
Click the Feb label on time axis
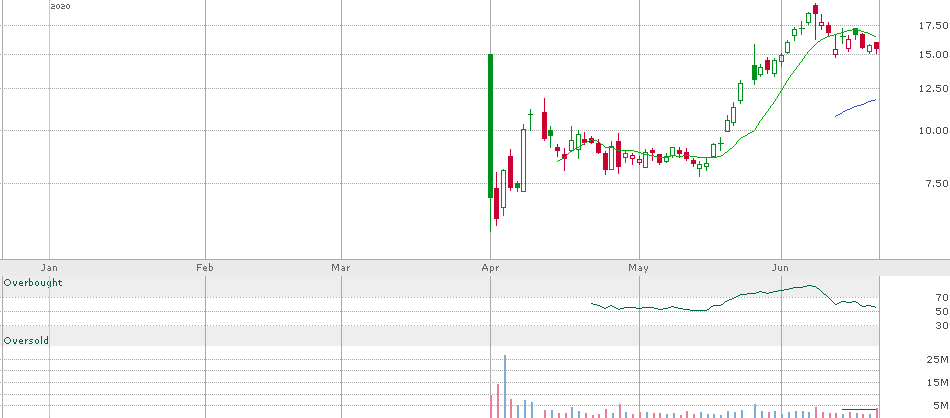click(x=205, y=268)
